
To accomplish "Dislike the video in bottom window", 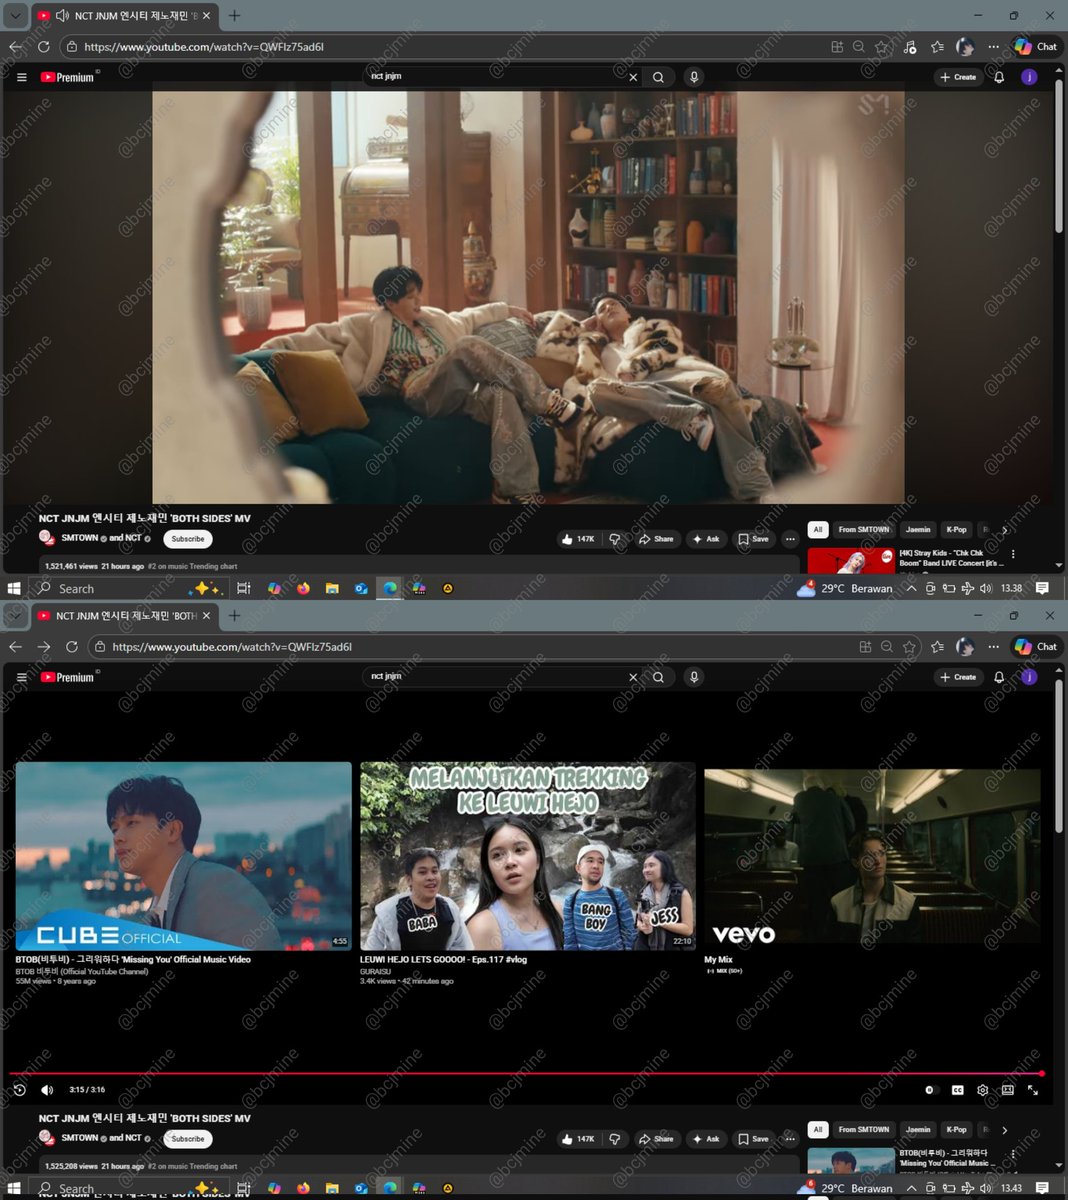I will click(x=614, y=1139).
